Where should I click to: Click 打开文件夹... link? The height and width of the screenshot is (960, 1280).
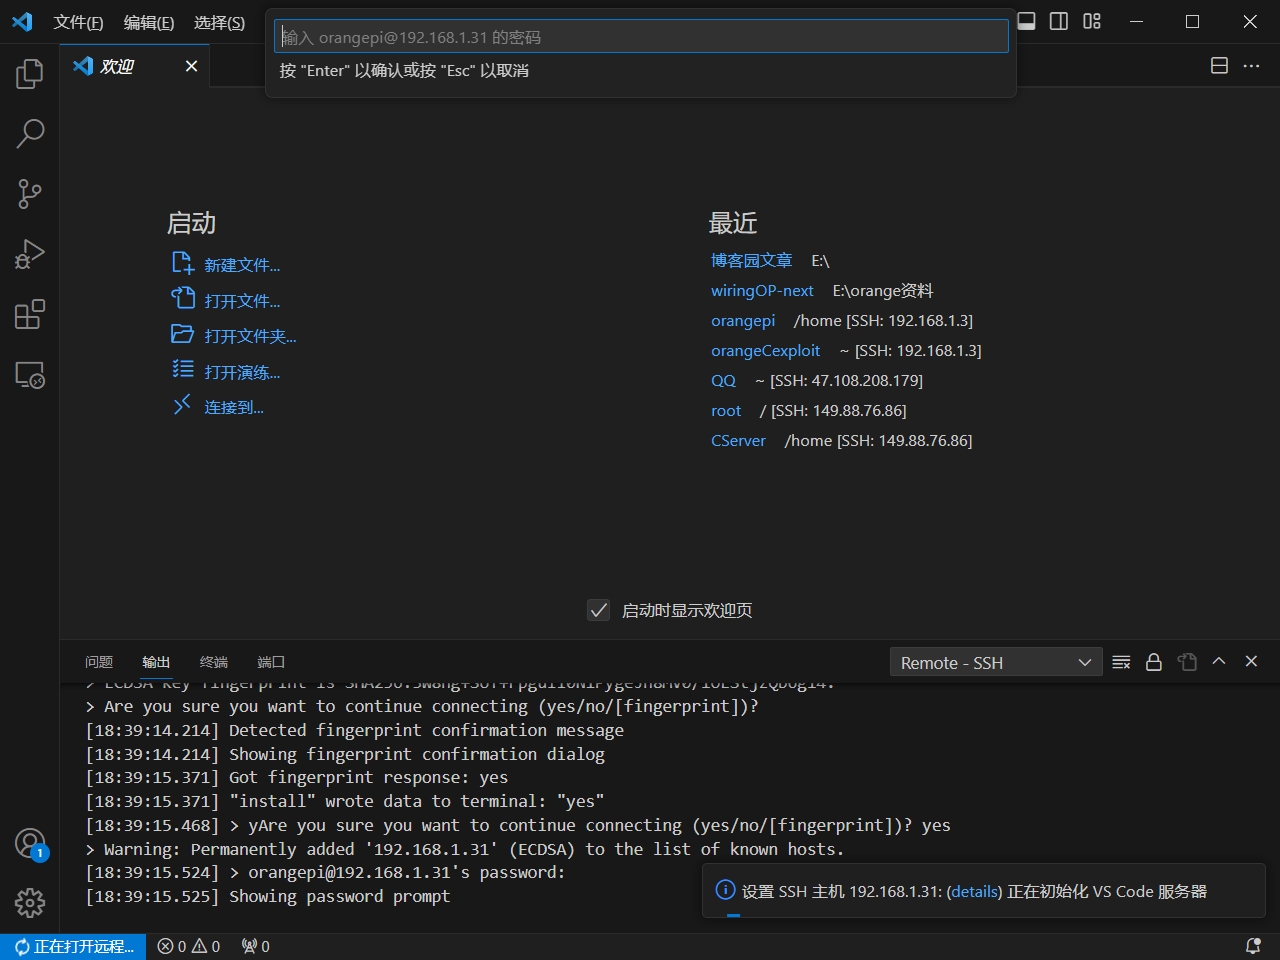(x=250, y=336)
